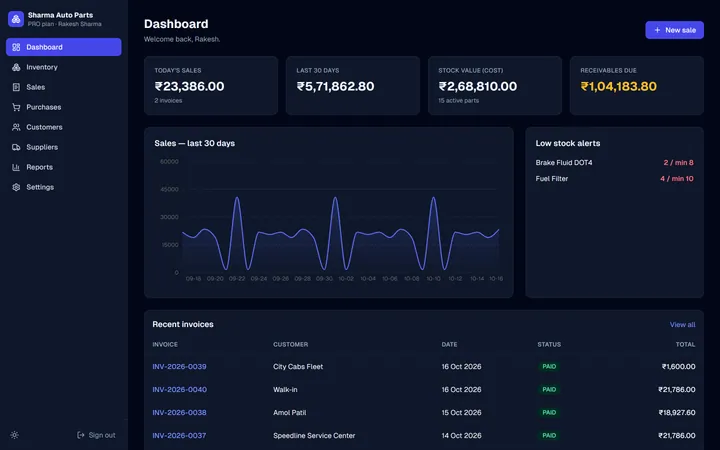This screenshot has width=720, height=450.
Task: Open invoice INV-2026-0038
Action: click(x=179, y=412)
